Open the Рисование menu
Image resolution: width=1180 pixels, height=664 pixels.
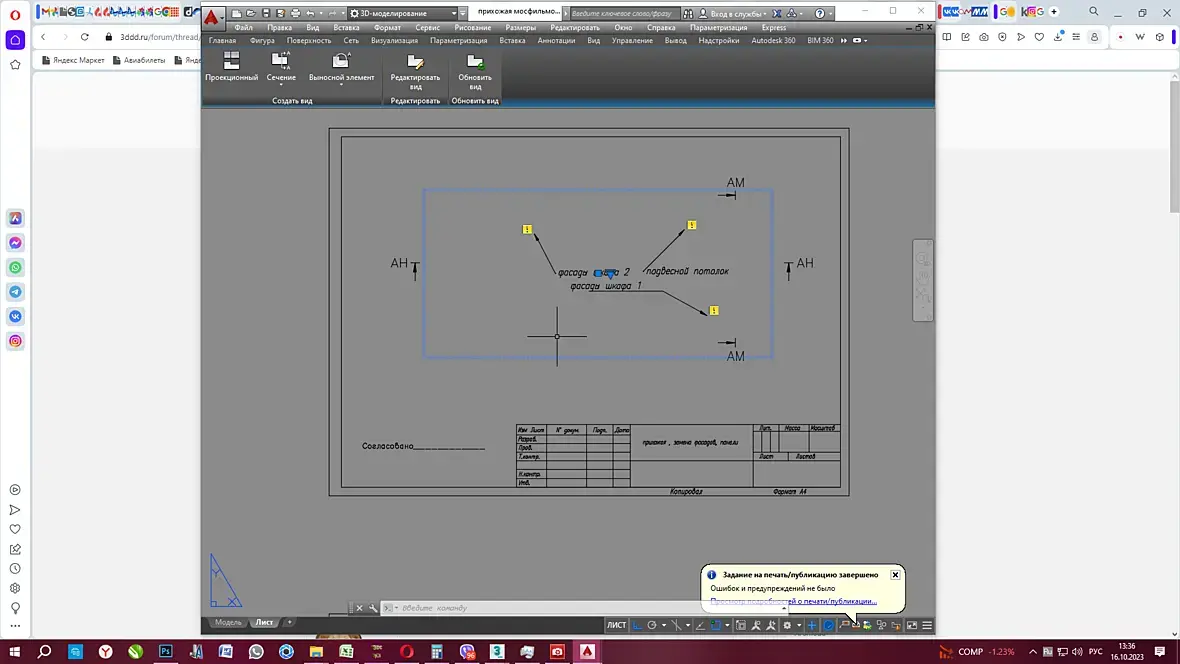point(472,28)
